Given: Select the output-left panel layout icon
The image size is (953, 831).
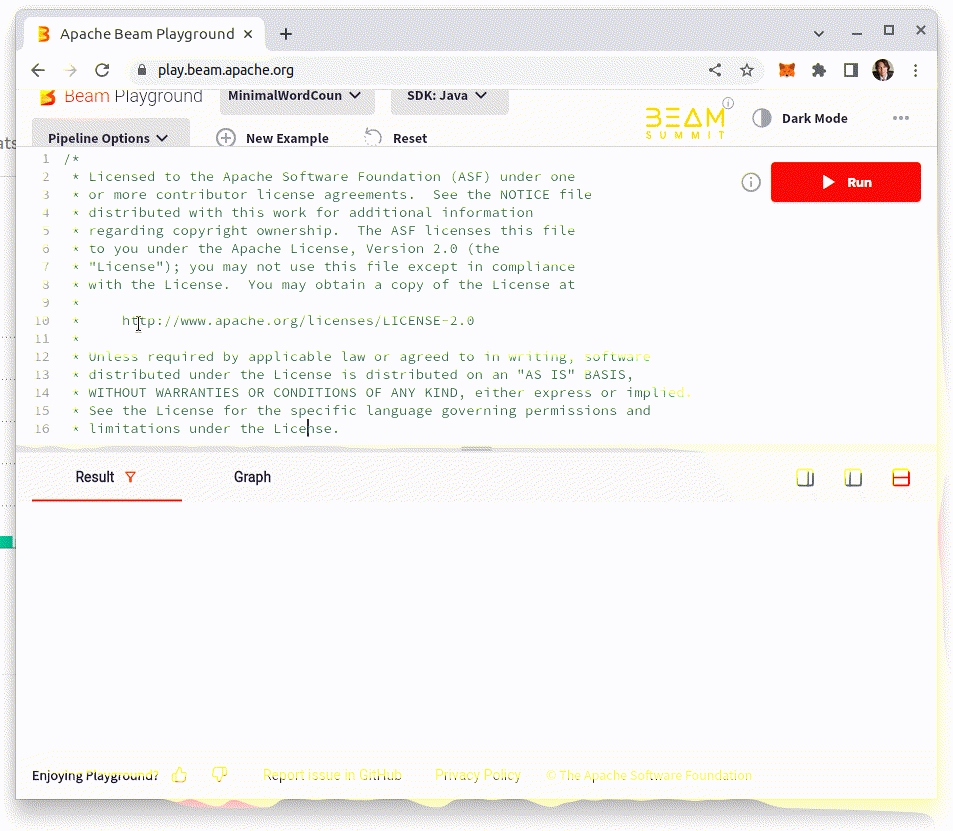Looking at the screenshot, I should click(853, 478).
